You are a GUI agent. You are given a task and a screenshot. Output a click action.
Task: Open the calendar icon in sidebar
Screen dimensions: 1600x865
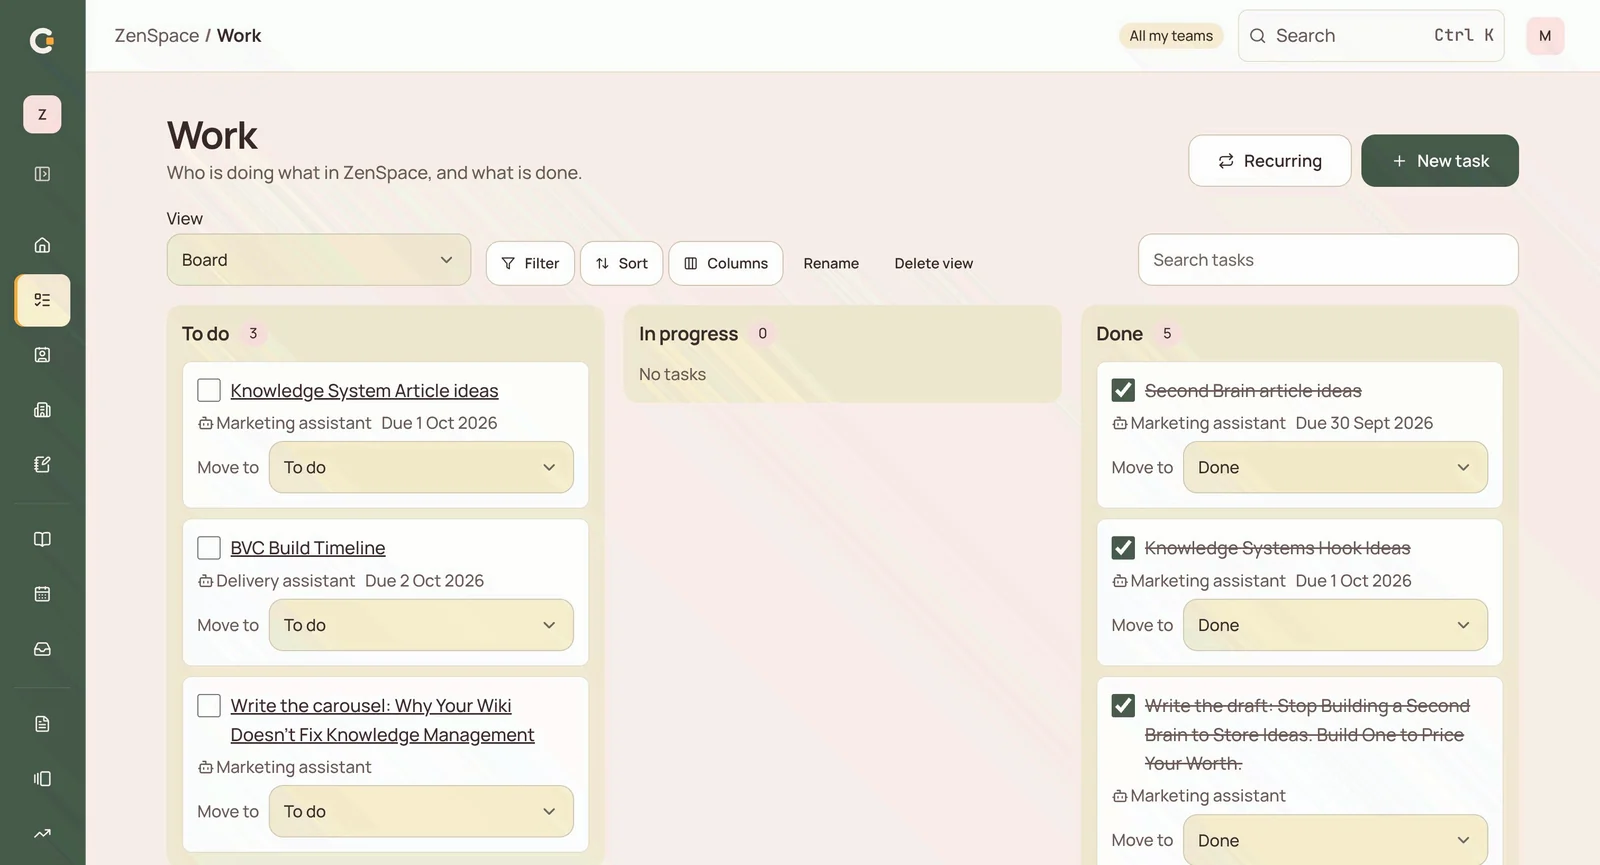click(x=42, y=594)
